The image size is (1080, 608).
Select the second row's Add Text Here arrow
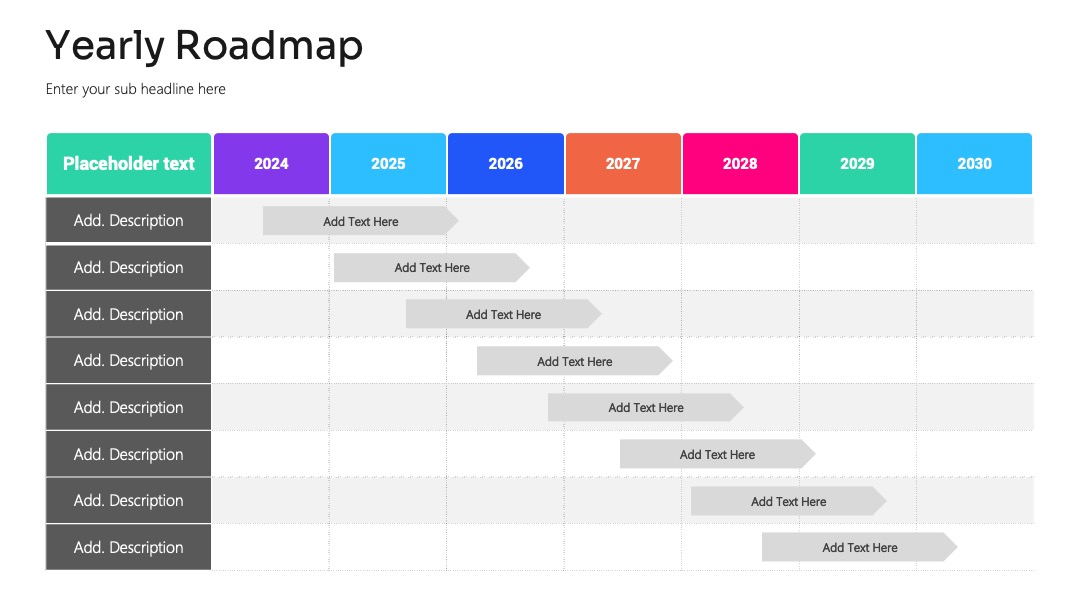click(432, 268)
